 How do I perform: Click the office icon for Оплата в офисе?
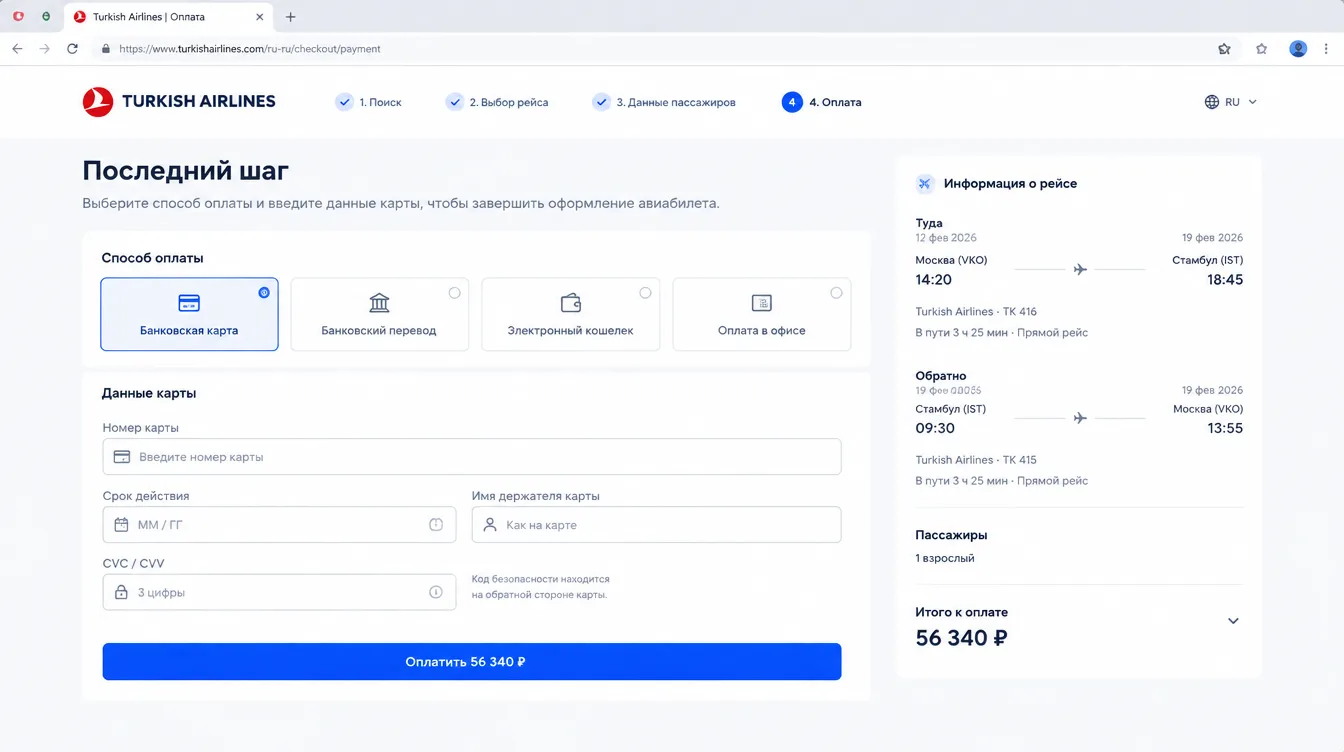pos(762,303)
